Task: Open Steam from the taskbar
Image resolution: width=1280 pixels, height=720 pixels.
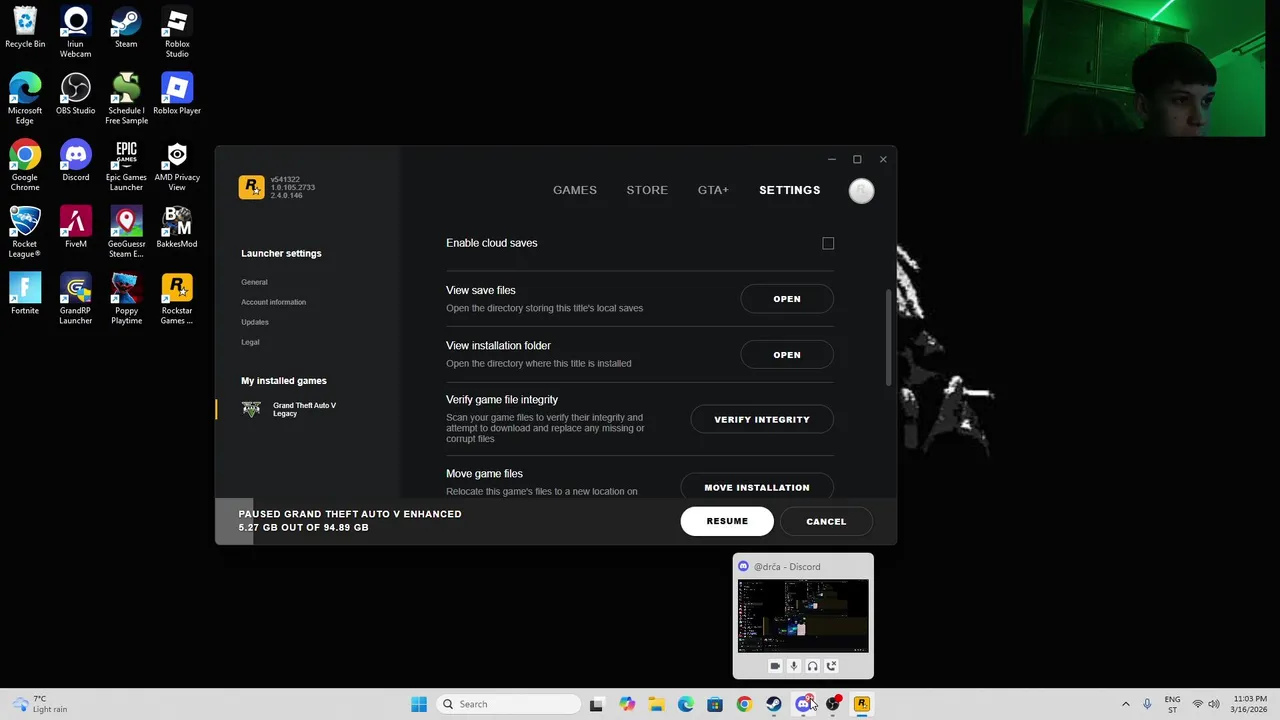Action: click(x=773, y=704)
